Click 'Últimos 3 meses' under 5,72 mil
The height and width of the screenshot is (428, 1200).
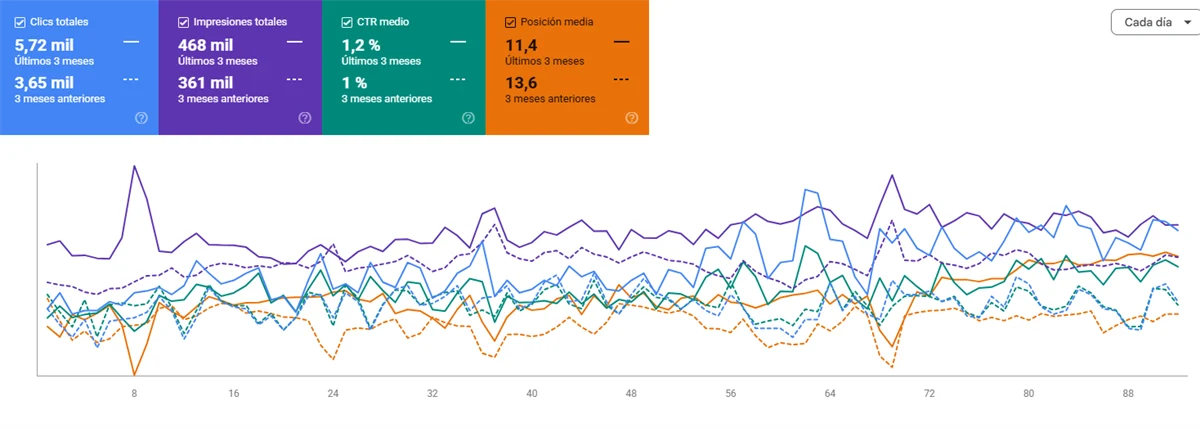point(54,61)
